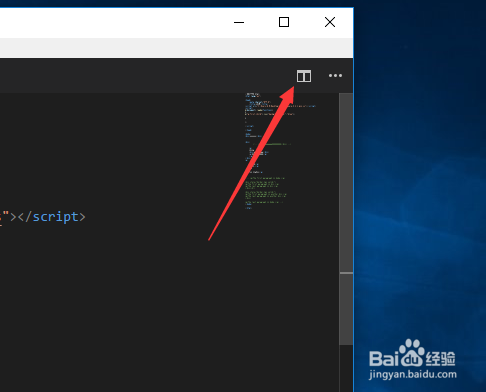Image resolution: width=486 pixels, height=392 pixels.
Task: Maximize the editor window
Action: pos(284,22)
